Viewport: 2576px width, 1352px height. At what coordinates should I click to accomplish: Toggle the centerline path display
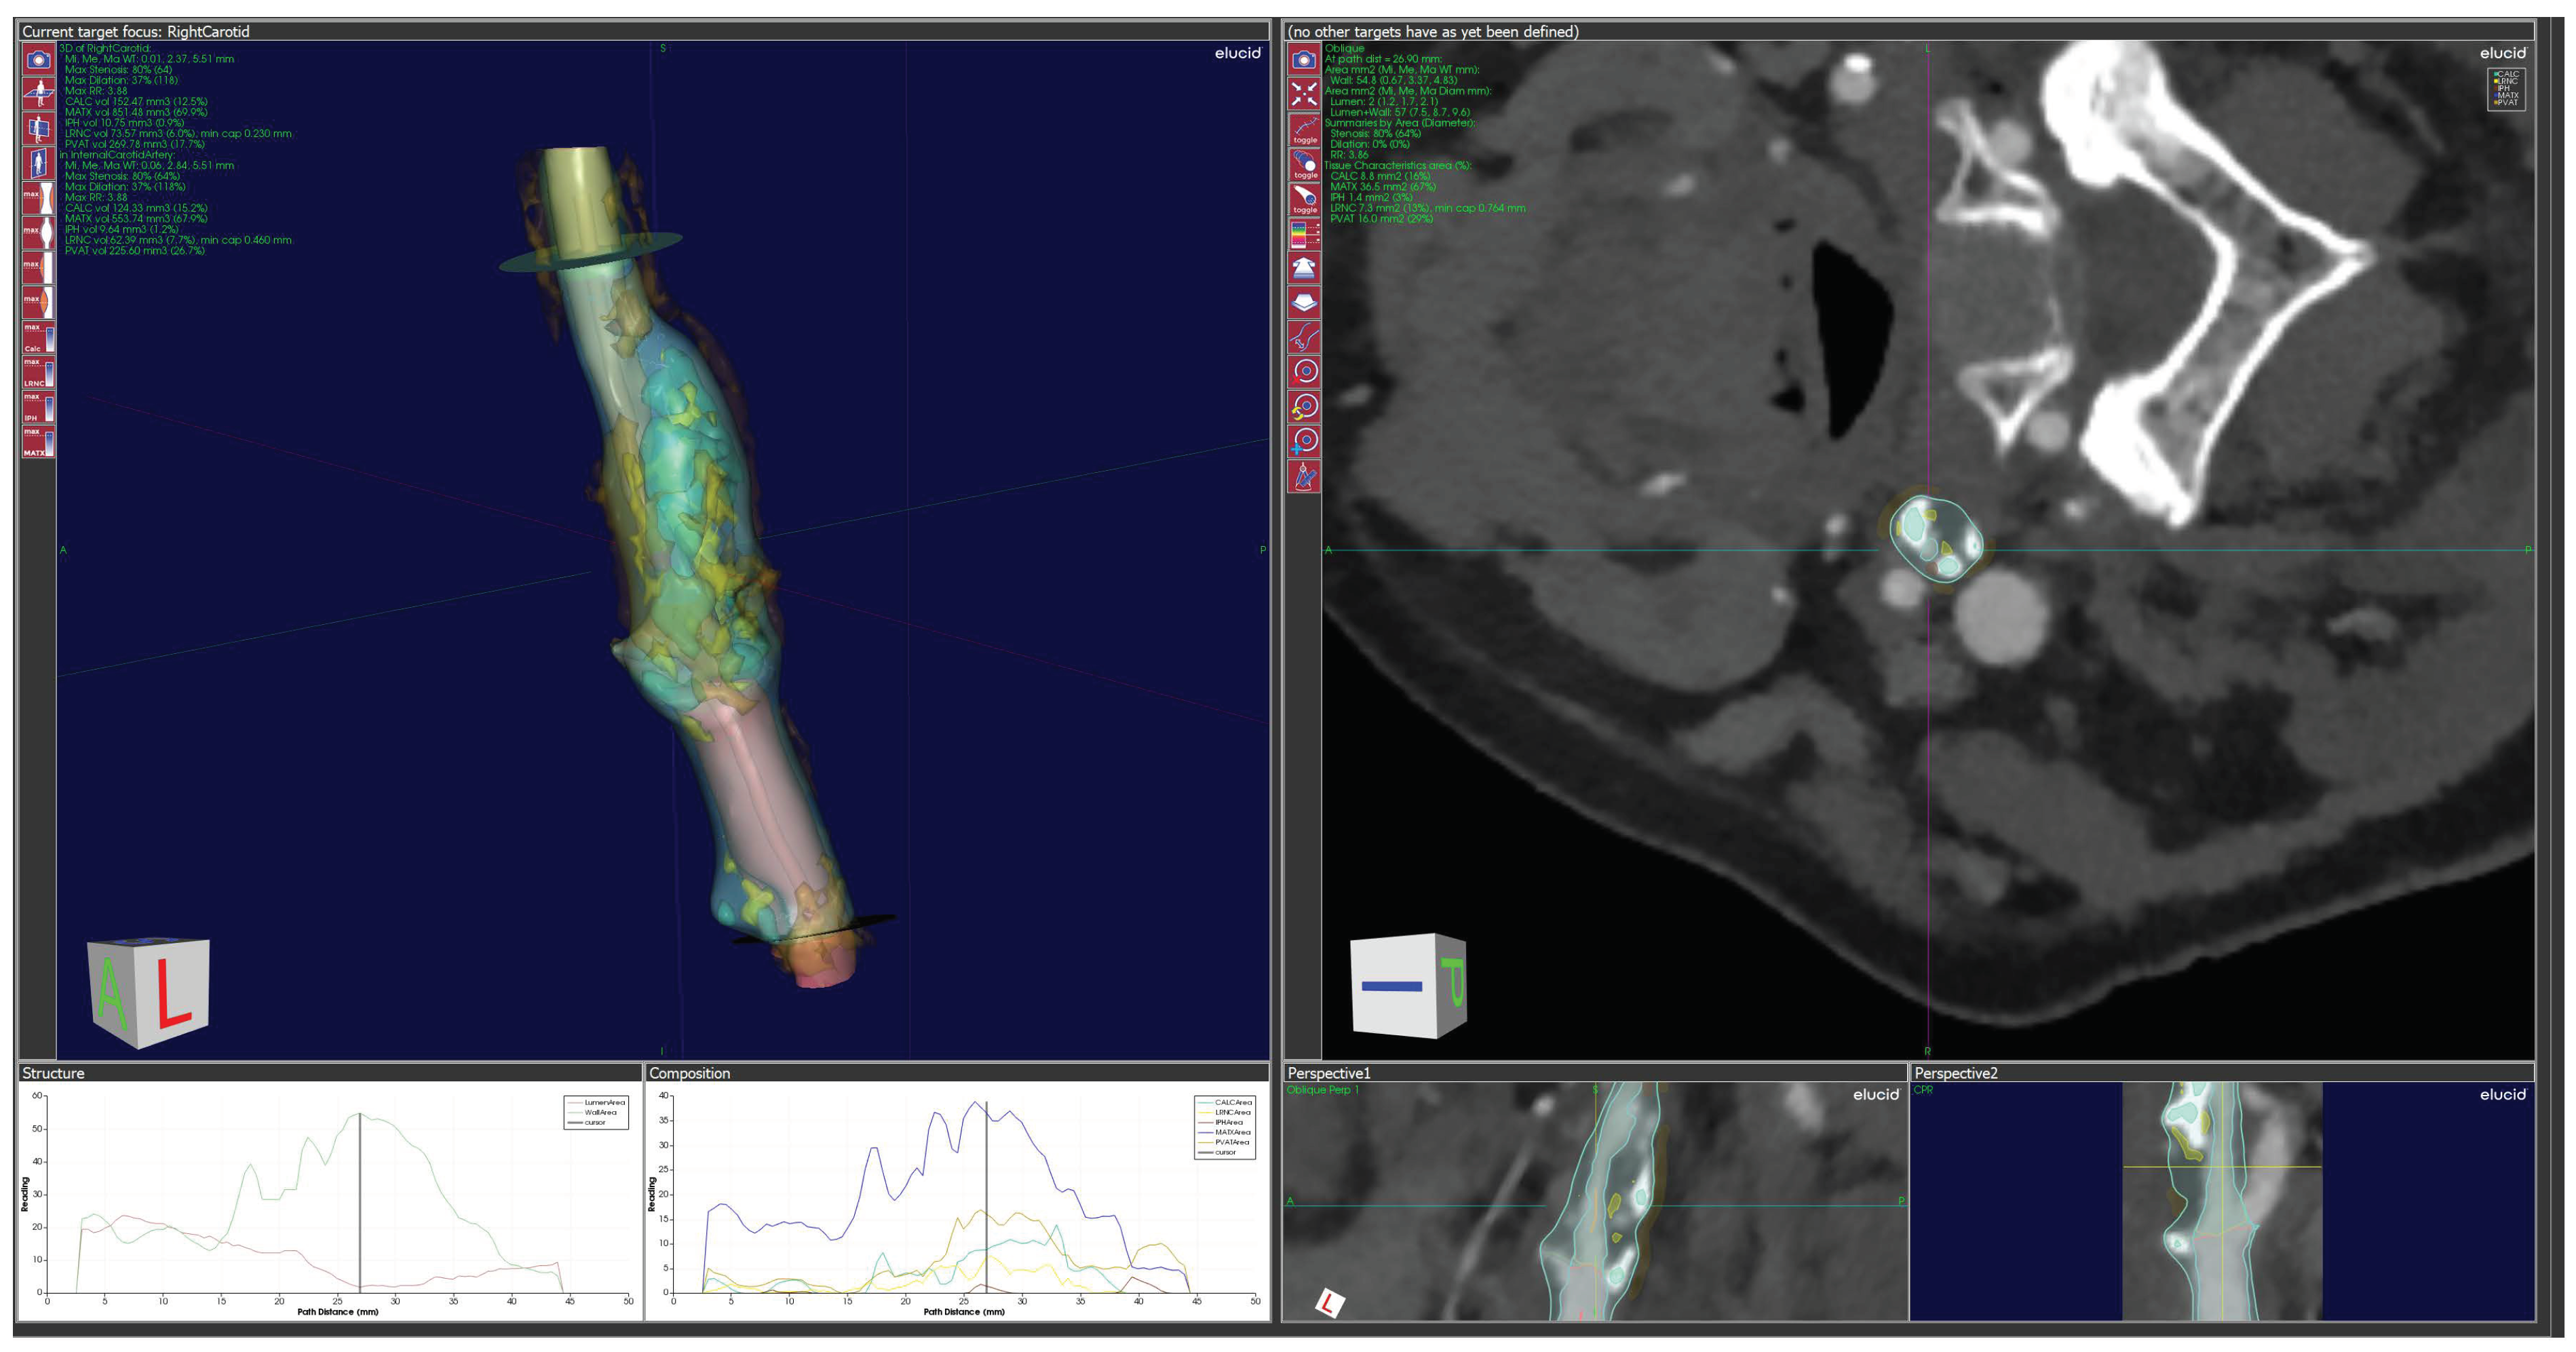1304,129
